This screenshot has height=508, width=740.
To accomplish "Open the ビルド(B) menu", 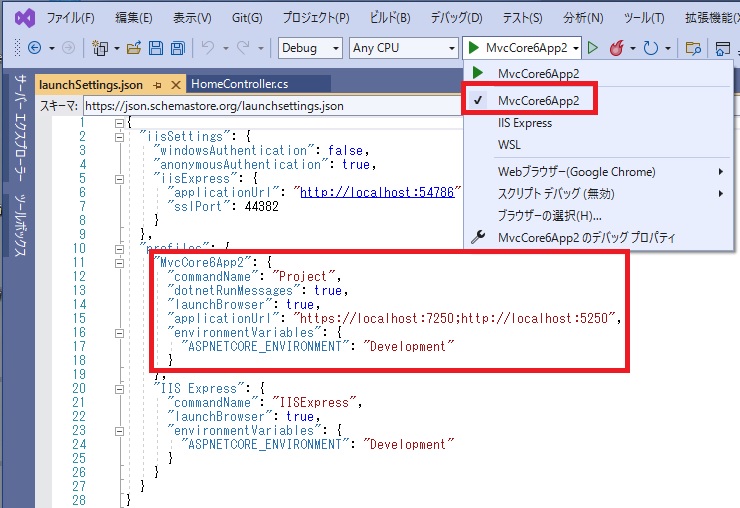I will [x=390, y=18].
